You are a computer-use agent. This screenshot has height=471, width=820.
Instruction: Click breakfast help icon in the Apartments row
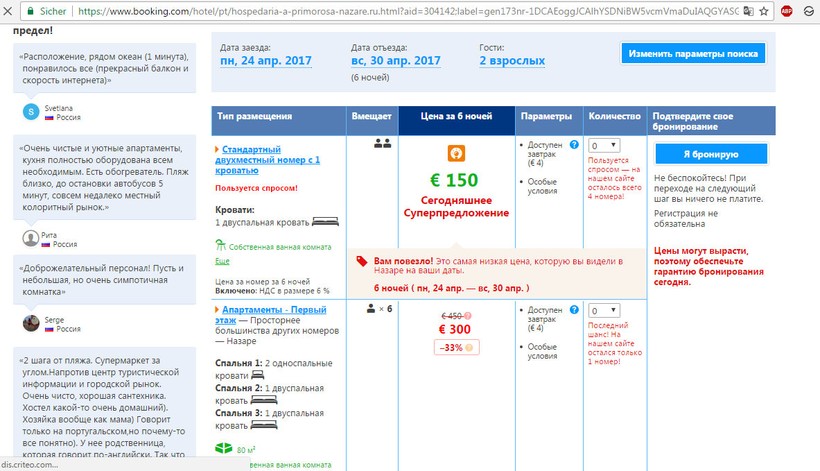[574, 312]
